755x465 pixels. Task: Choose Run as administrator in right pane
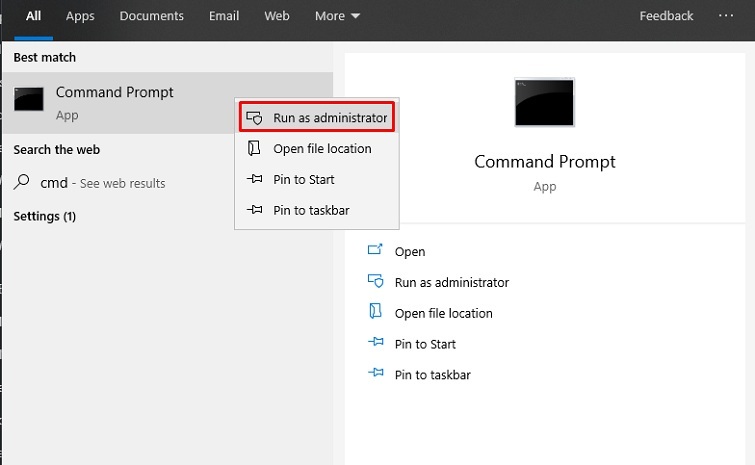click(x=451, y=283)
